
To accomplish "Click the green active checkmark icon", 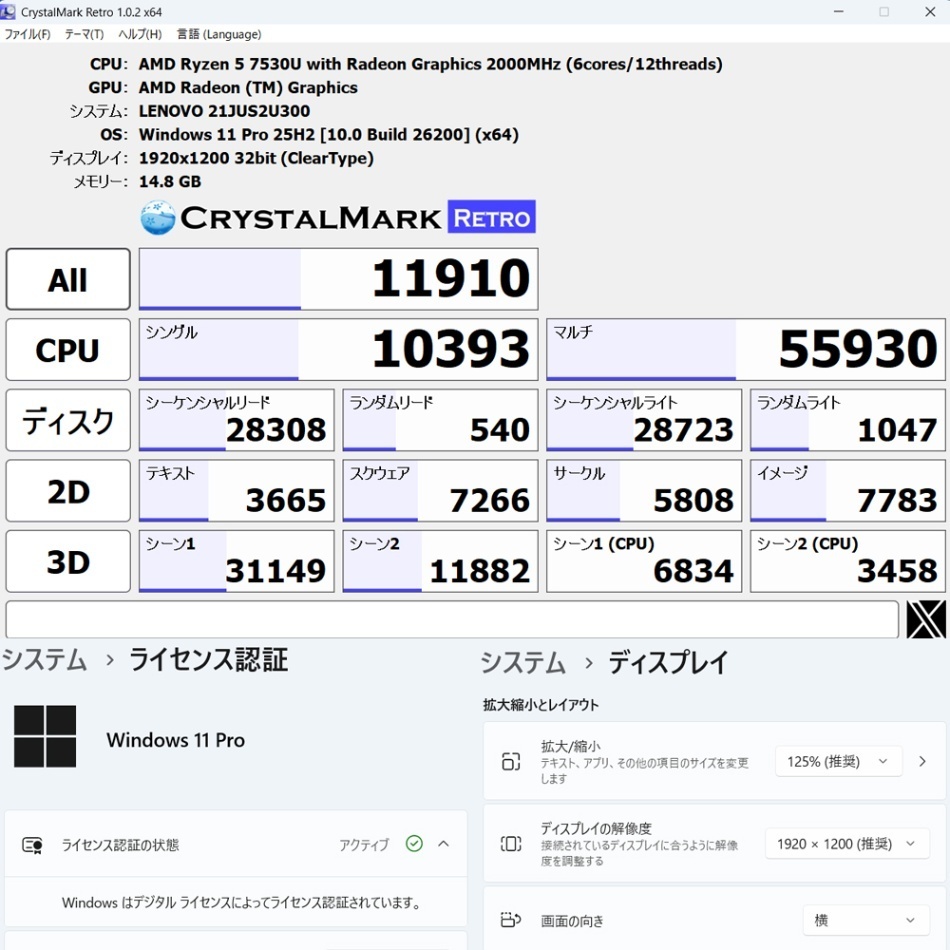I will click(414, 843).
